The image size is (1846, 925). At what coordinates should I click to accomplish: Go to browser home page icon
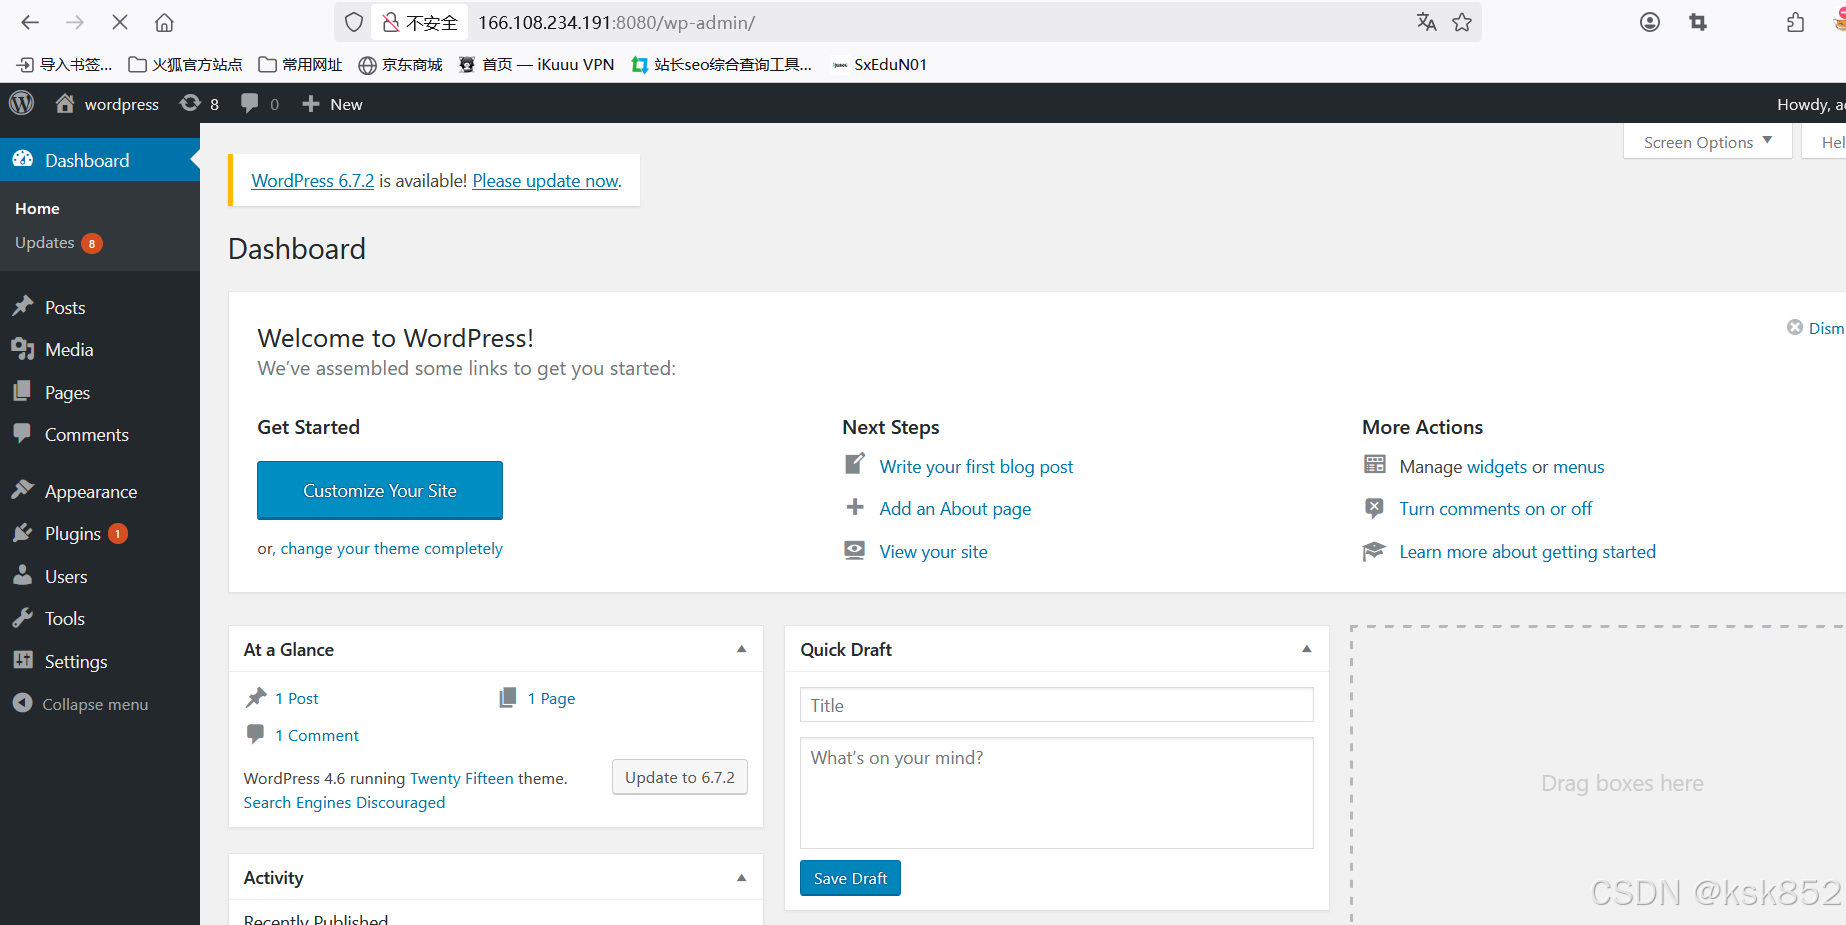[x=165, y=22]
